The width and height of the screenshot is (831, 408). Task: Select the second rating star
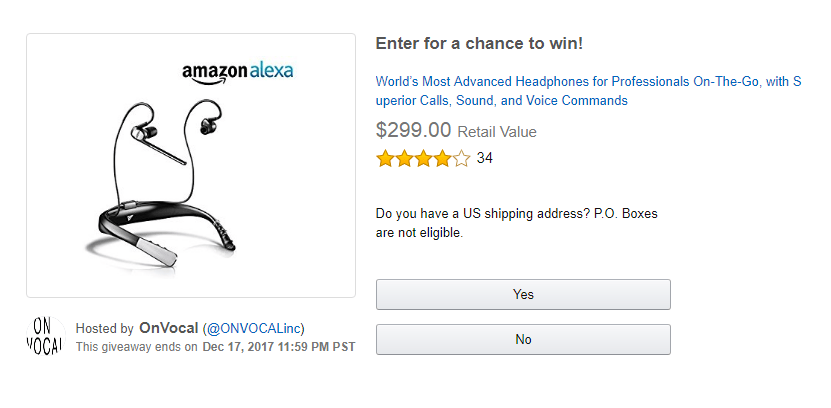tap(404, 158)
